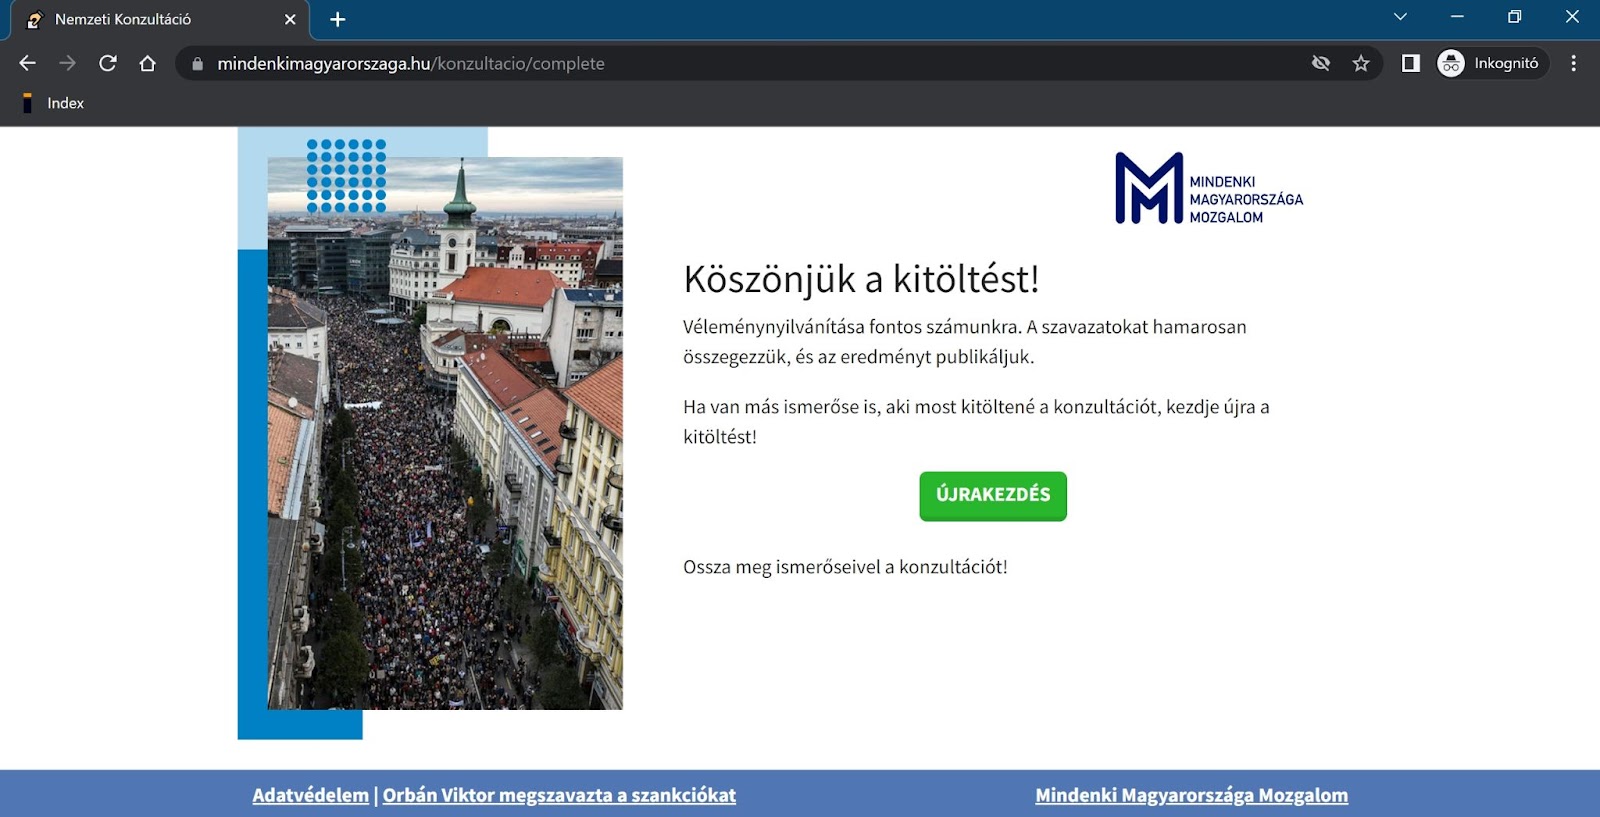The image size is (1600, 817).
Task: Bookmark this page with the star
Action: tap(1361, 63)
